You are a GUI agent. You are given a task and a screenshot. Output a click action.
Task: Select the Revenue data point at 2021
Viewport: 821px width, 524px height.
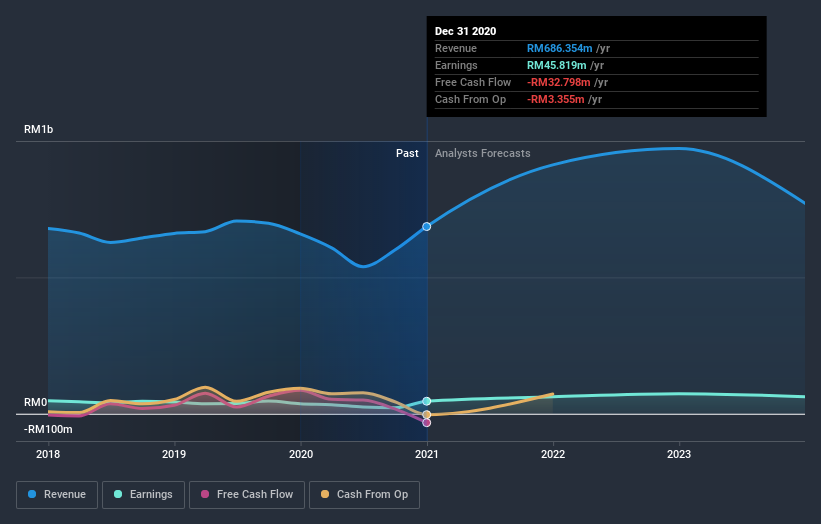tap(427, 227)
